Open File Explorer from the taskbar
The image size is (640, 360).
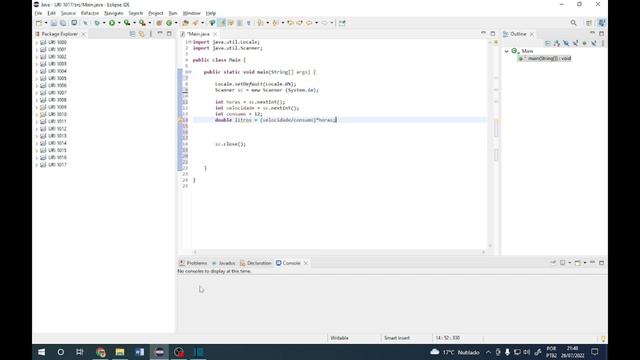[x=120, y=352]
